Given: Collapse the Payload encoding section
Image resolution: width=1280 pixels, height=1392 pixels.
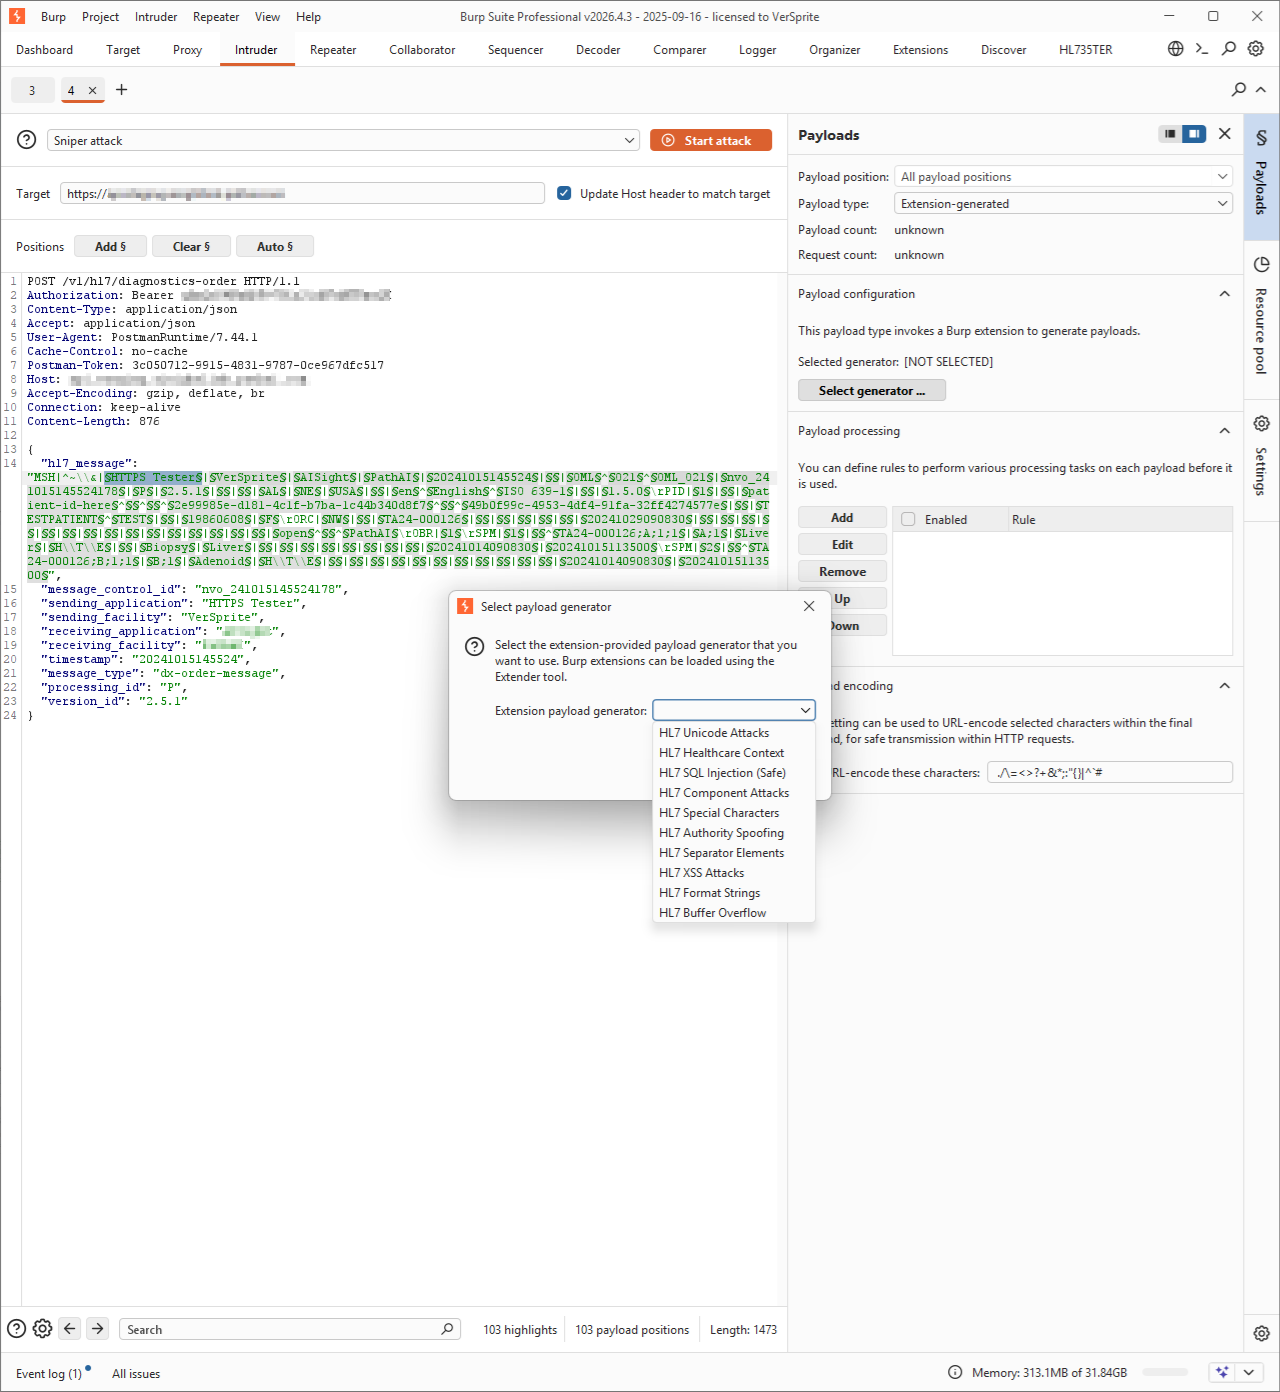Looking at the screenshot, I should [x=1224, y=686].
